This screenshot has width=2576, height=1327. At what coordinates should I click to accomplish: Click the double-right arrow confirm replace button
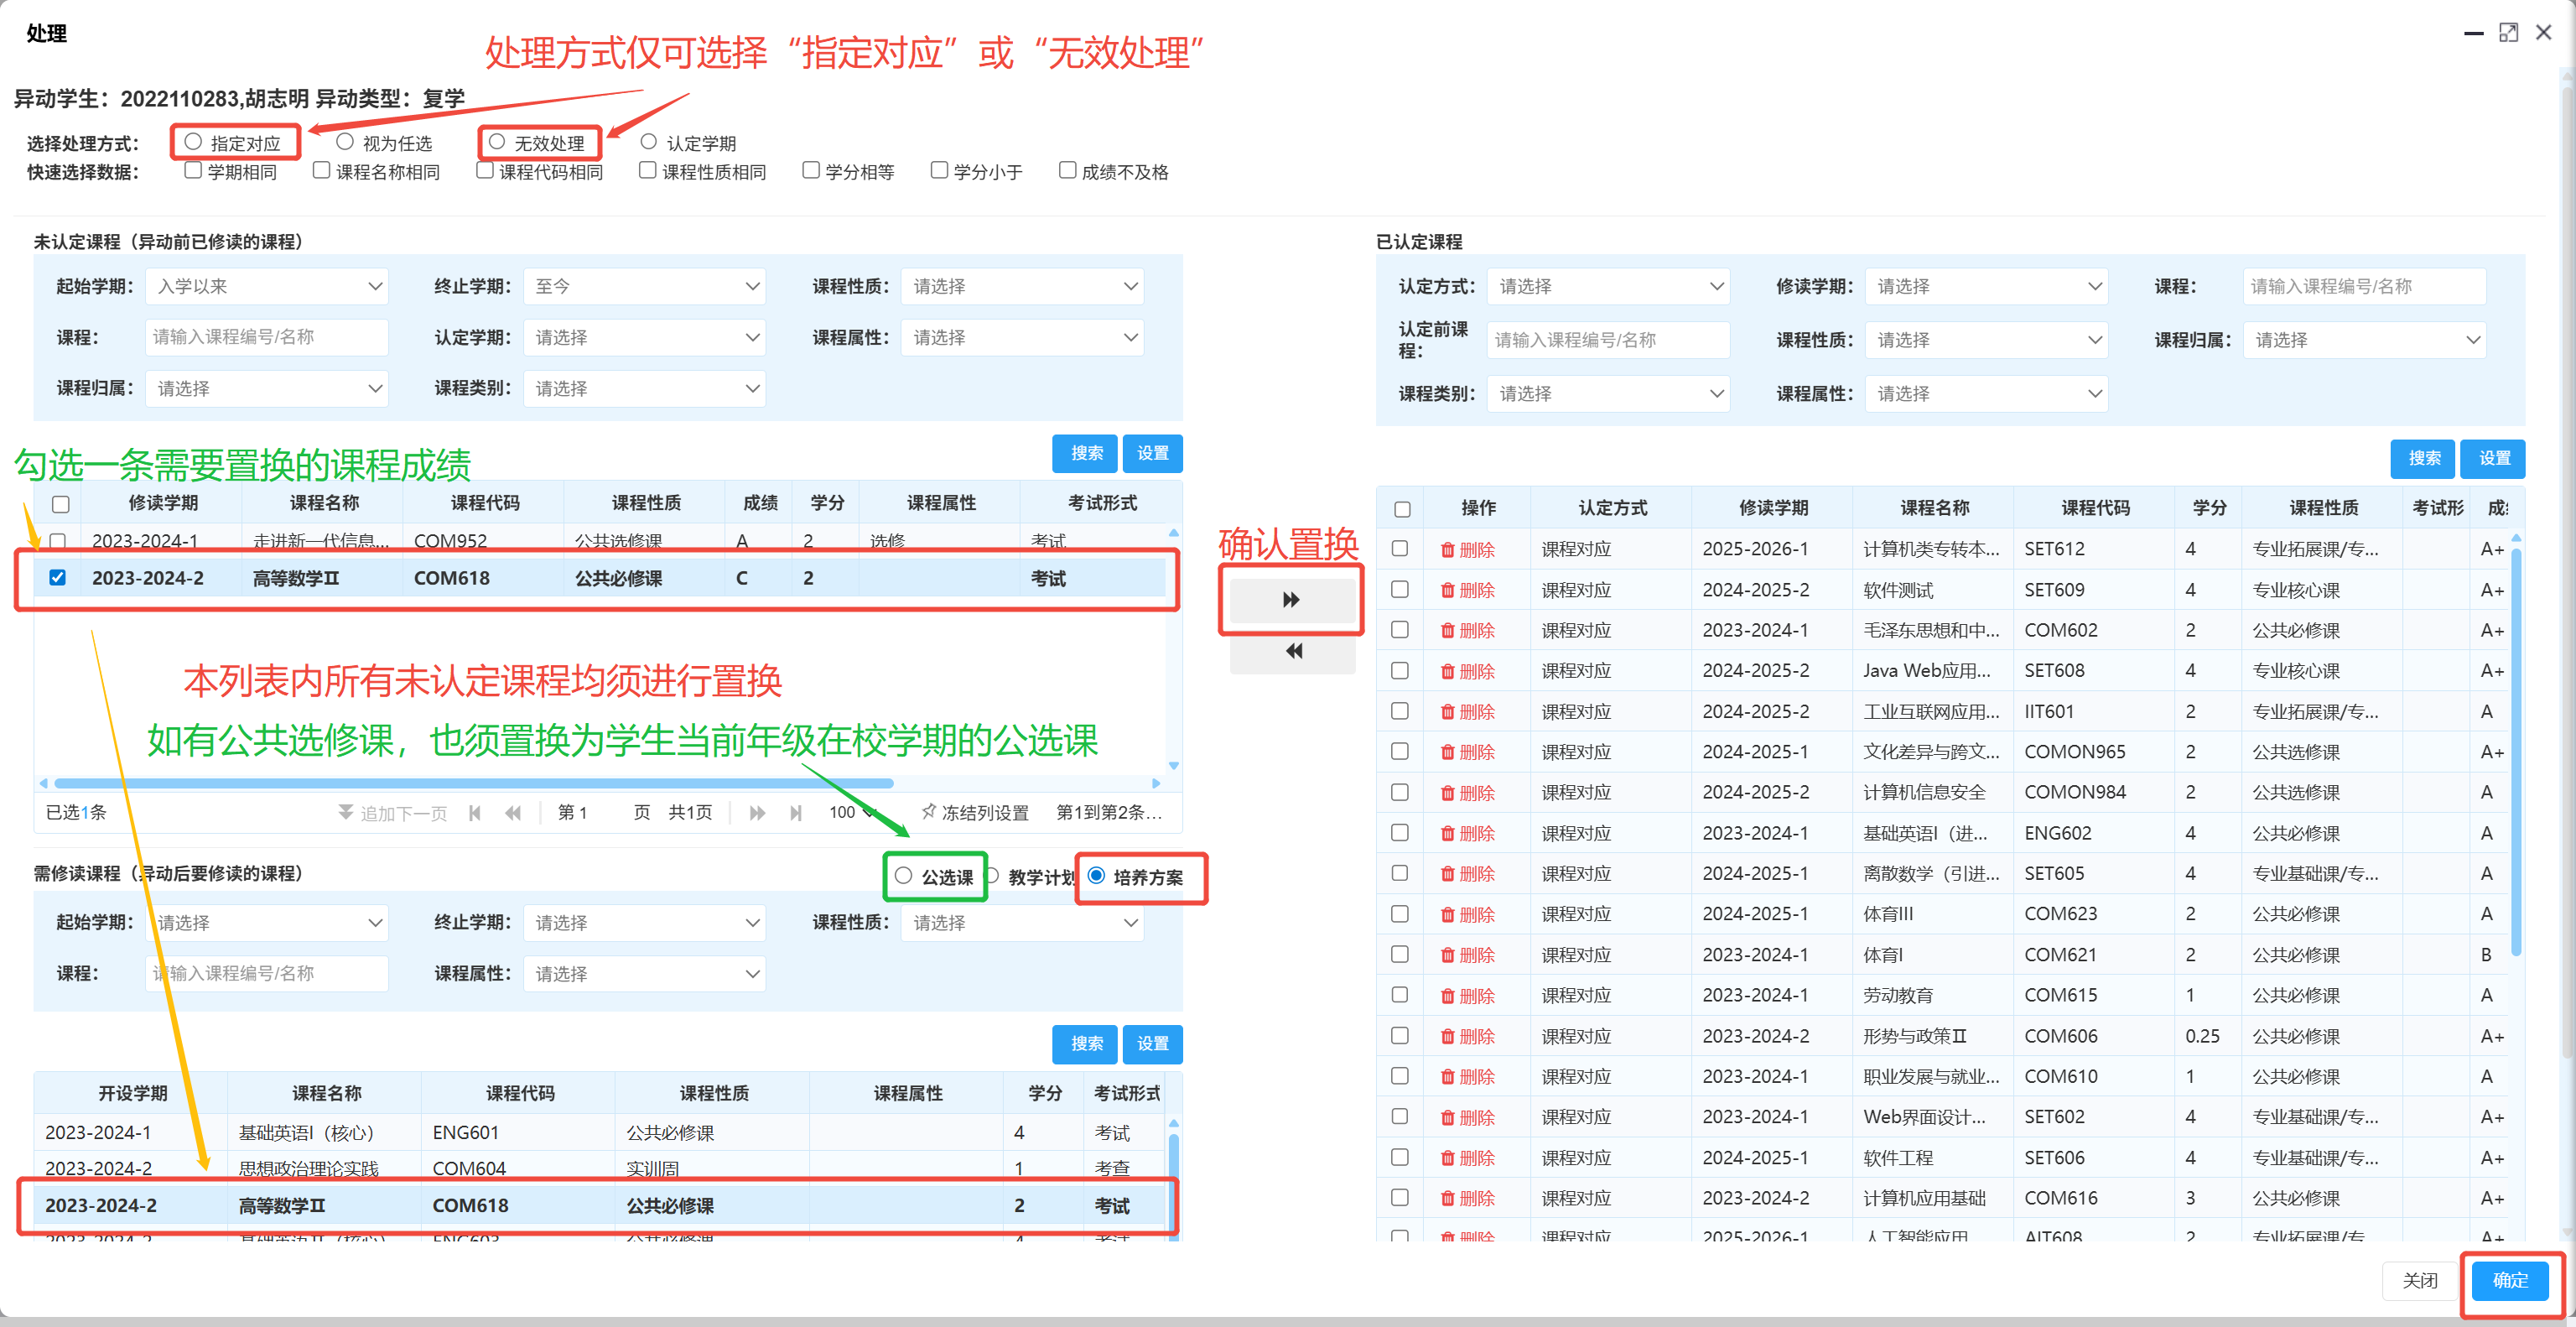click(x=1291, y=600)
